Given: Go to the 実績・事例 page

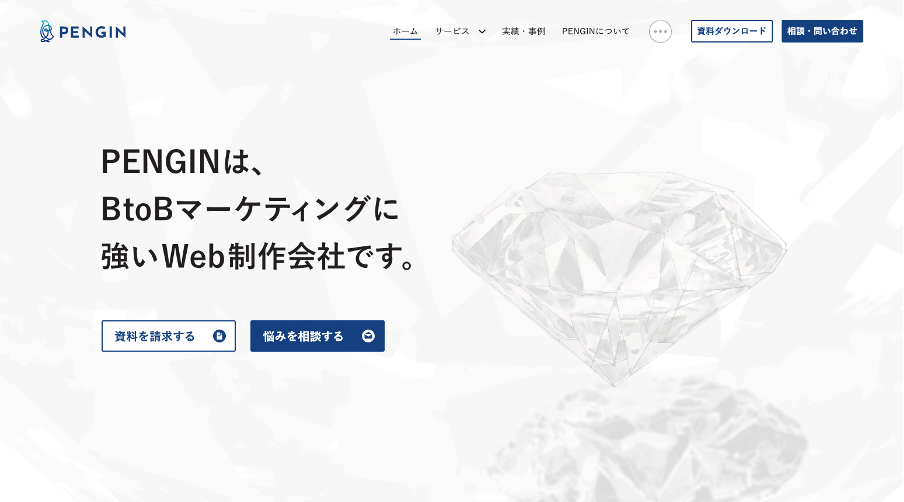Looking at the screenshot, I should pyautogui.click(x=523, y=31).
